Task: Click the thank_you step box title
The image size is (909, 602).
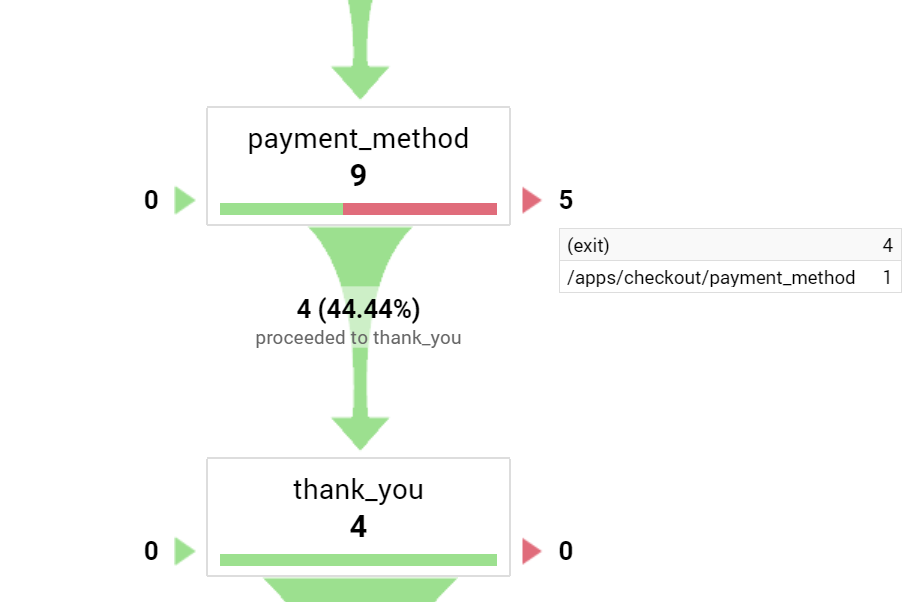Action: 358,489
